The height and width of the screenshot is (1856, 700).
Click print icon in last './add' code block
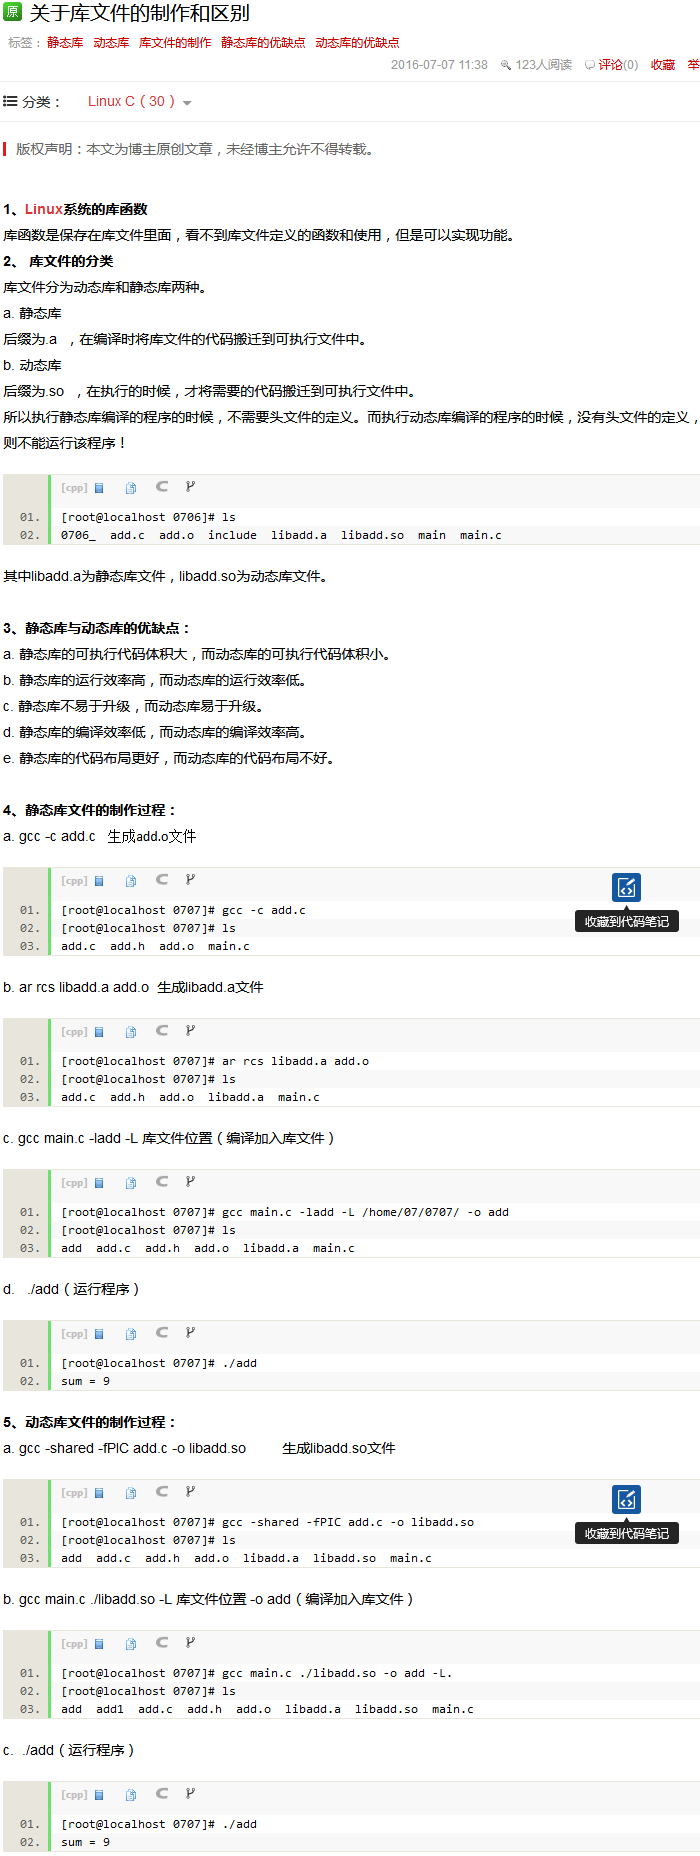pos(161,1794)
